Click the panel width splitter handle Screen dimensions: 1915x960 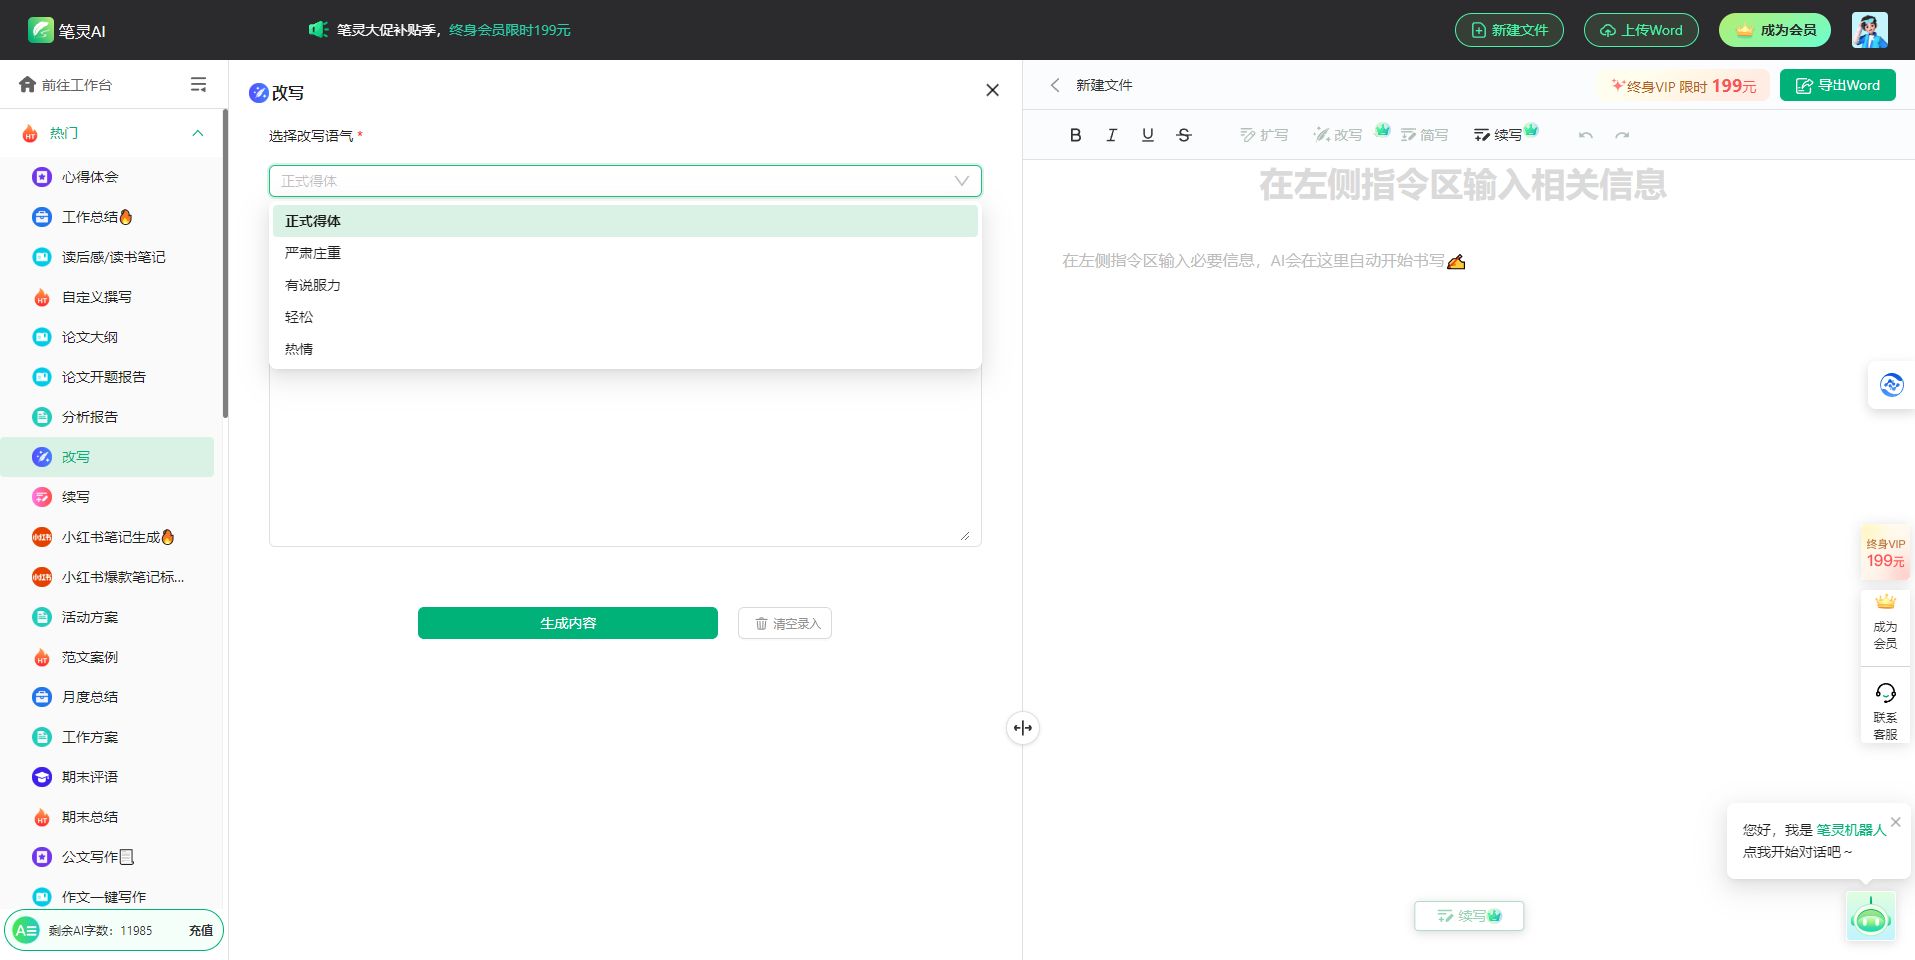tap(1023, 728)
